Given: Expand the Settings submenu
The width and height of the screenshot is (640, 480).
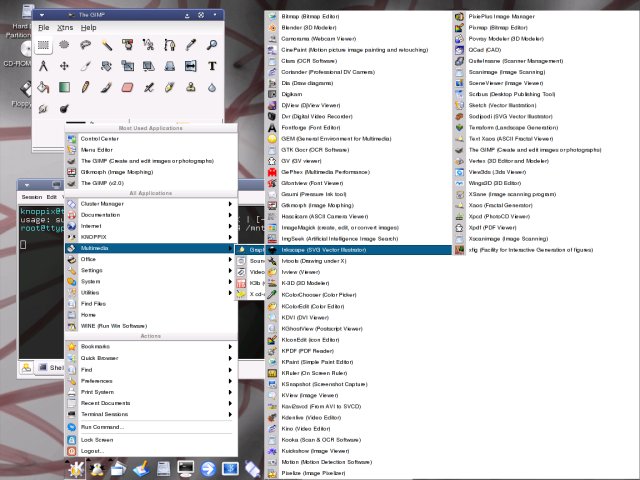Looking at the screenshot, I should pos(151,270).
